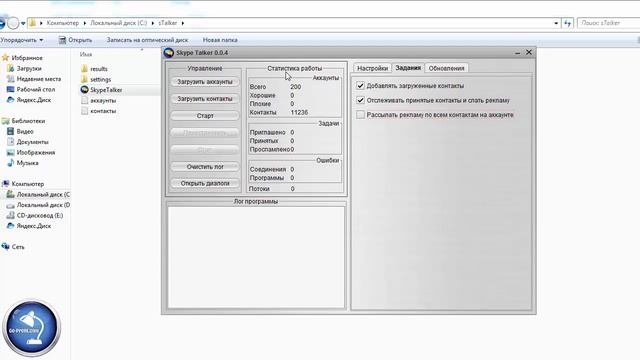
Task: Click Открыть in the Explorer toolbar
Action: coord(76,40)
